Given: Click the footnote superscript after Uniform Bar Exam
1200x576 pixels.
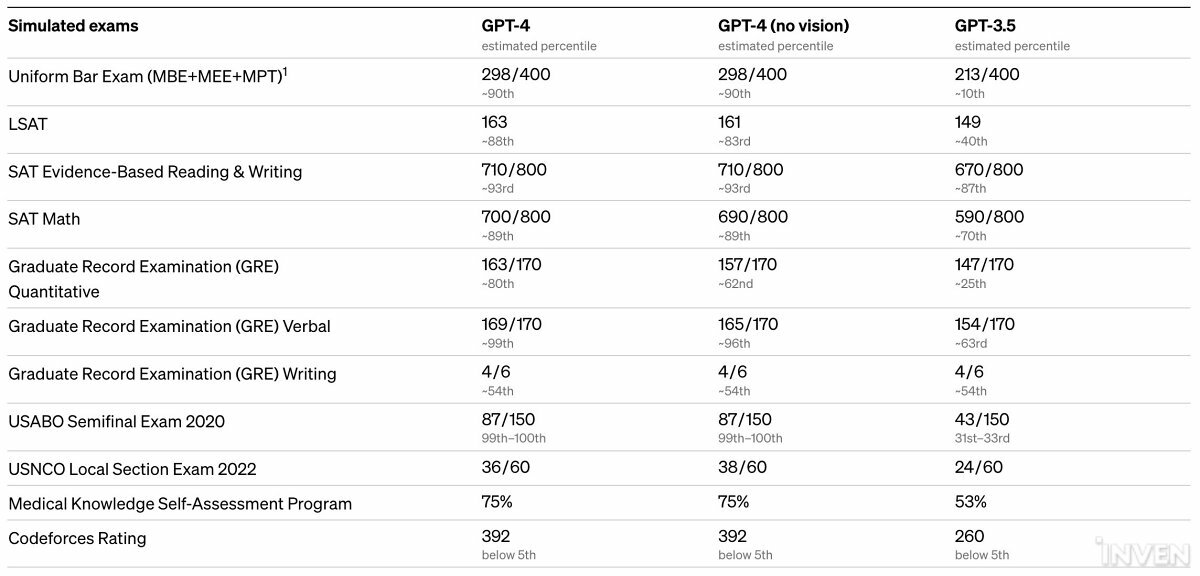Looking at the screenshot, I should pos(285,71).
